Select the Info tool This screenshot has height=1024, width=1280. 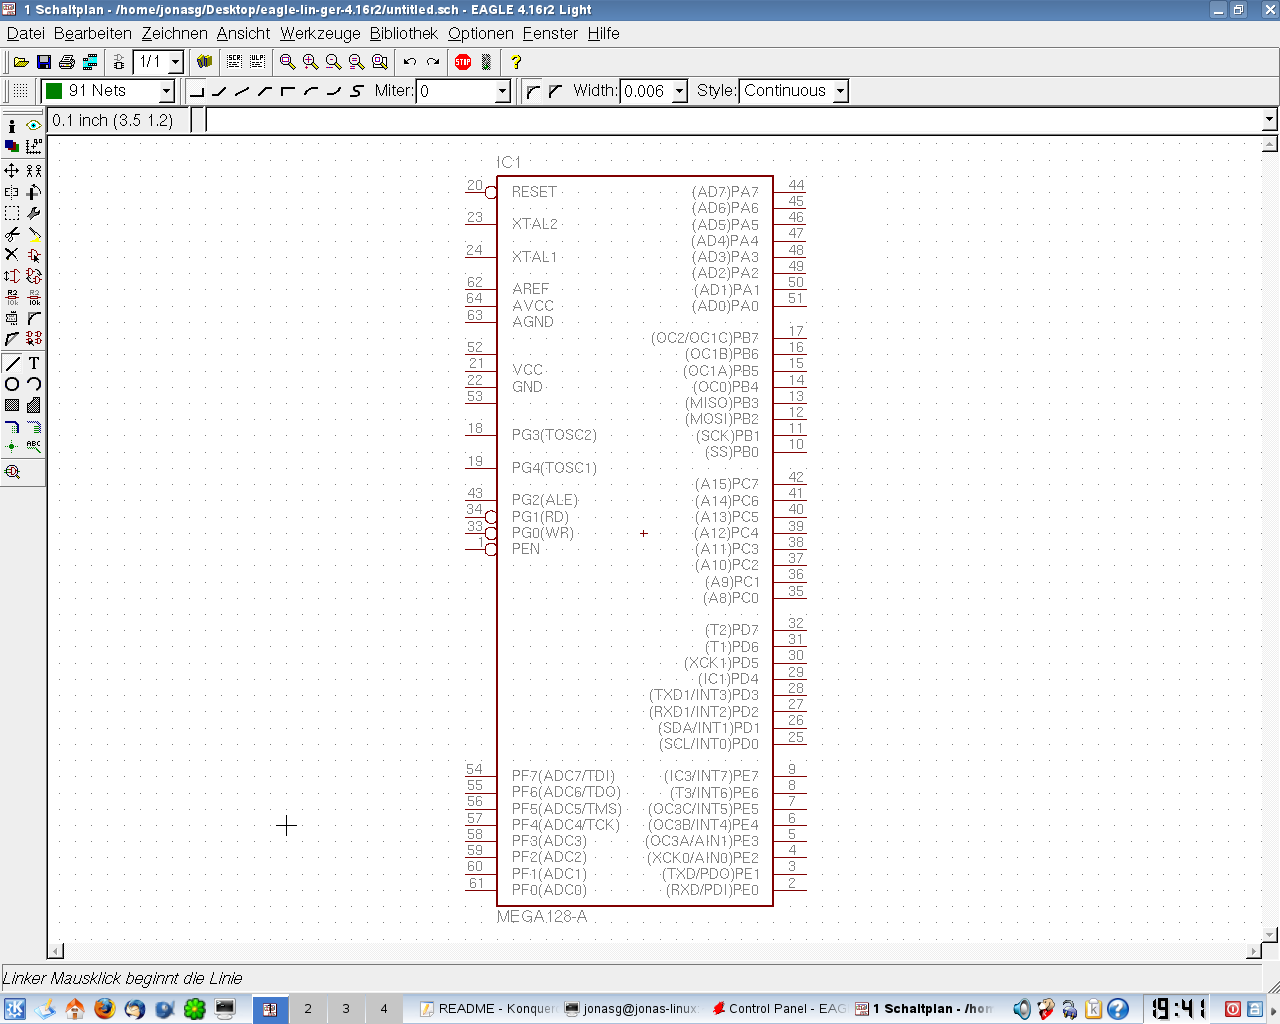(x=12, y=126)
